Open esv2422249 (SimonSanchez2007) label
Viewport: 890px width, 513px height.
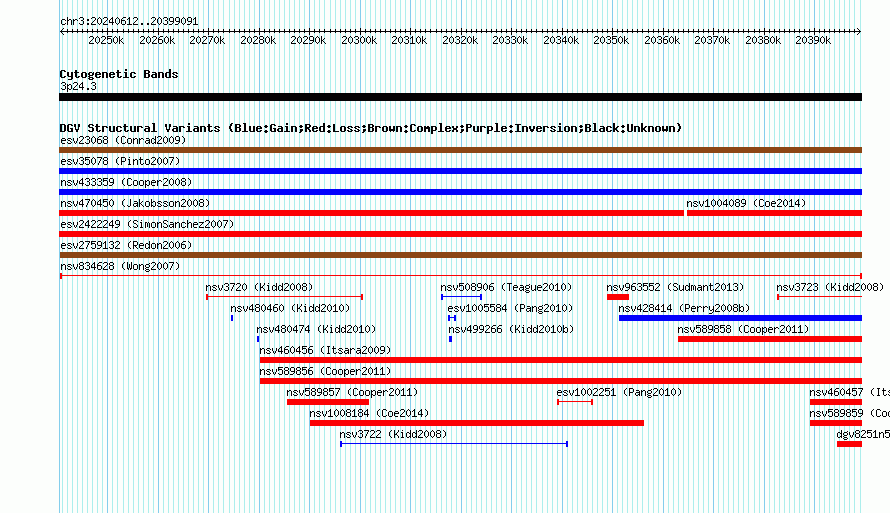[147, 224]
